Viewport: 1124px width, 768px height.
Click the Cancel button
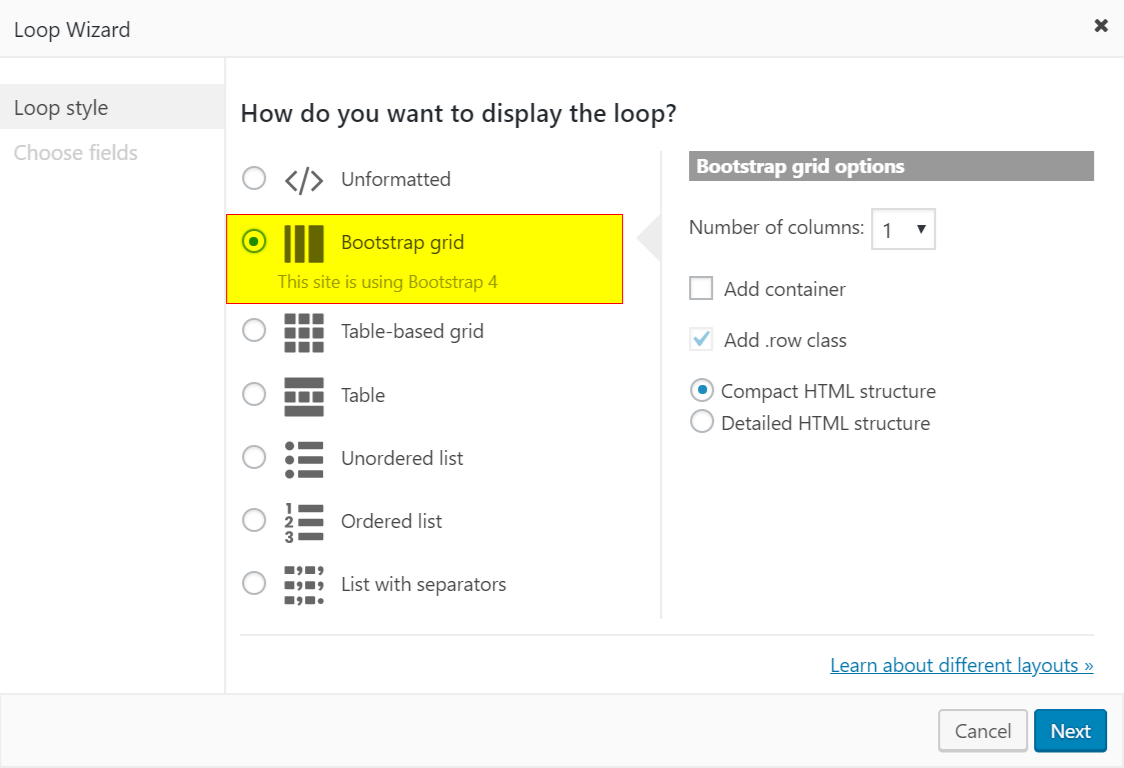tap(982, 731)
